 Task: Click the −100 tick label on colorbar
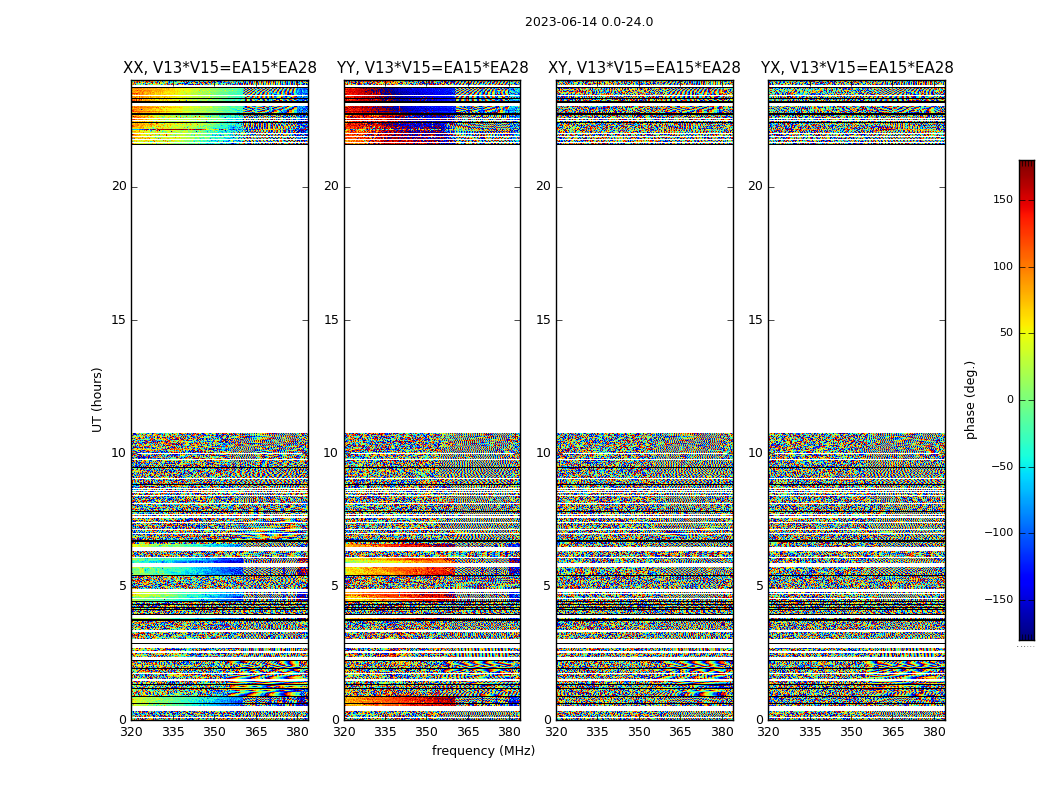[x=998, y=533]
